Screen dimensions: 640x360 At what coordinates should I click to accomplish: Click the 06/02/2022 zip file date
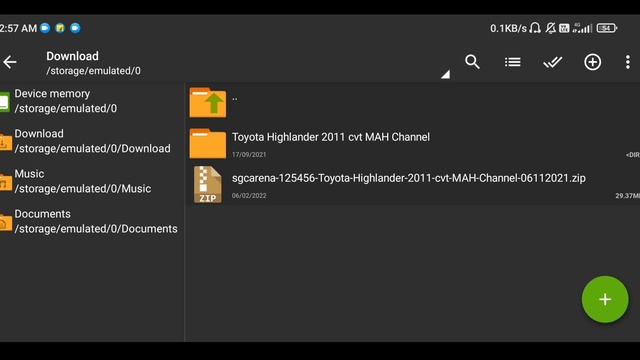[x=249, y=196]
